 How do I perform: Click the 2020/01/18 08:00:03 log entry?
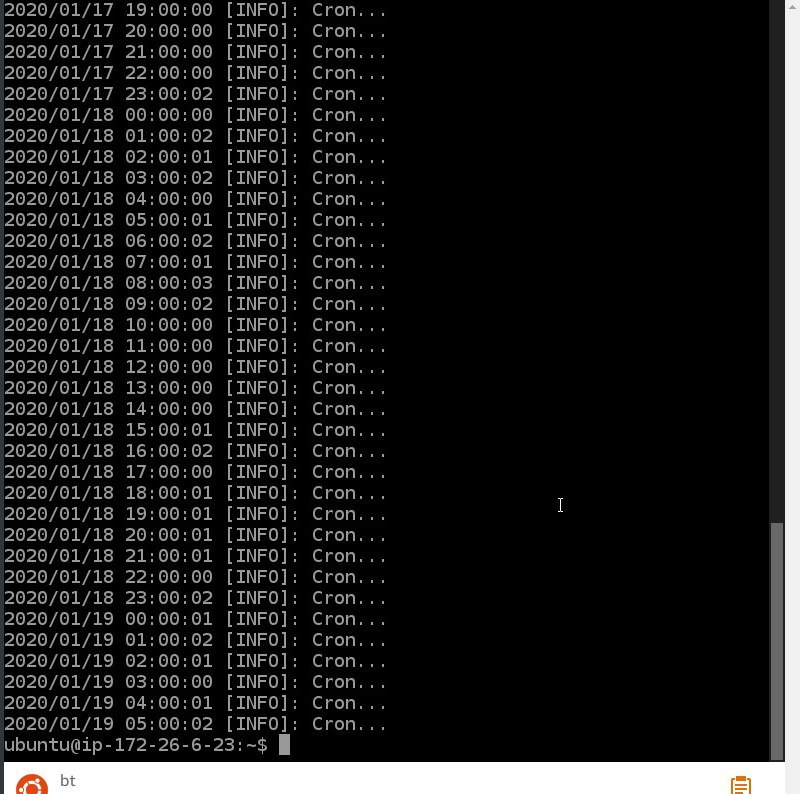(x=195, y=283)
